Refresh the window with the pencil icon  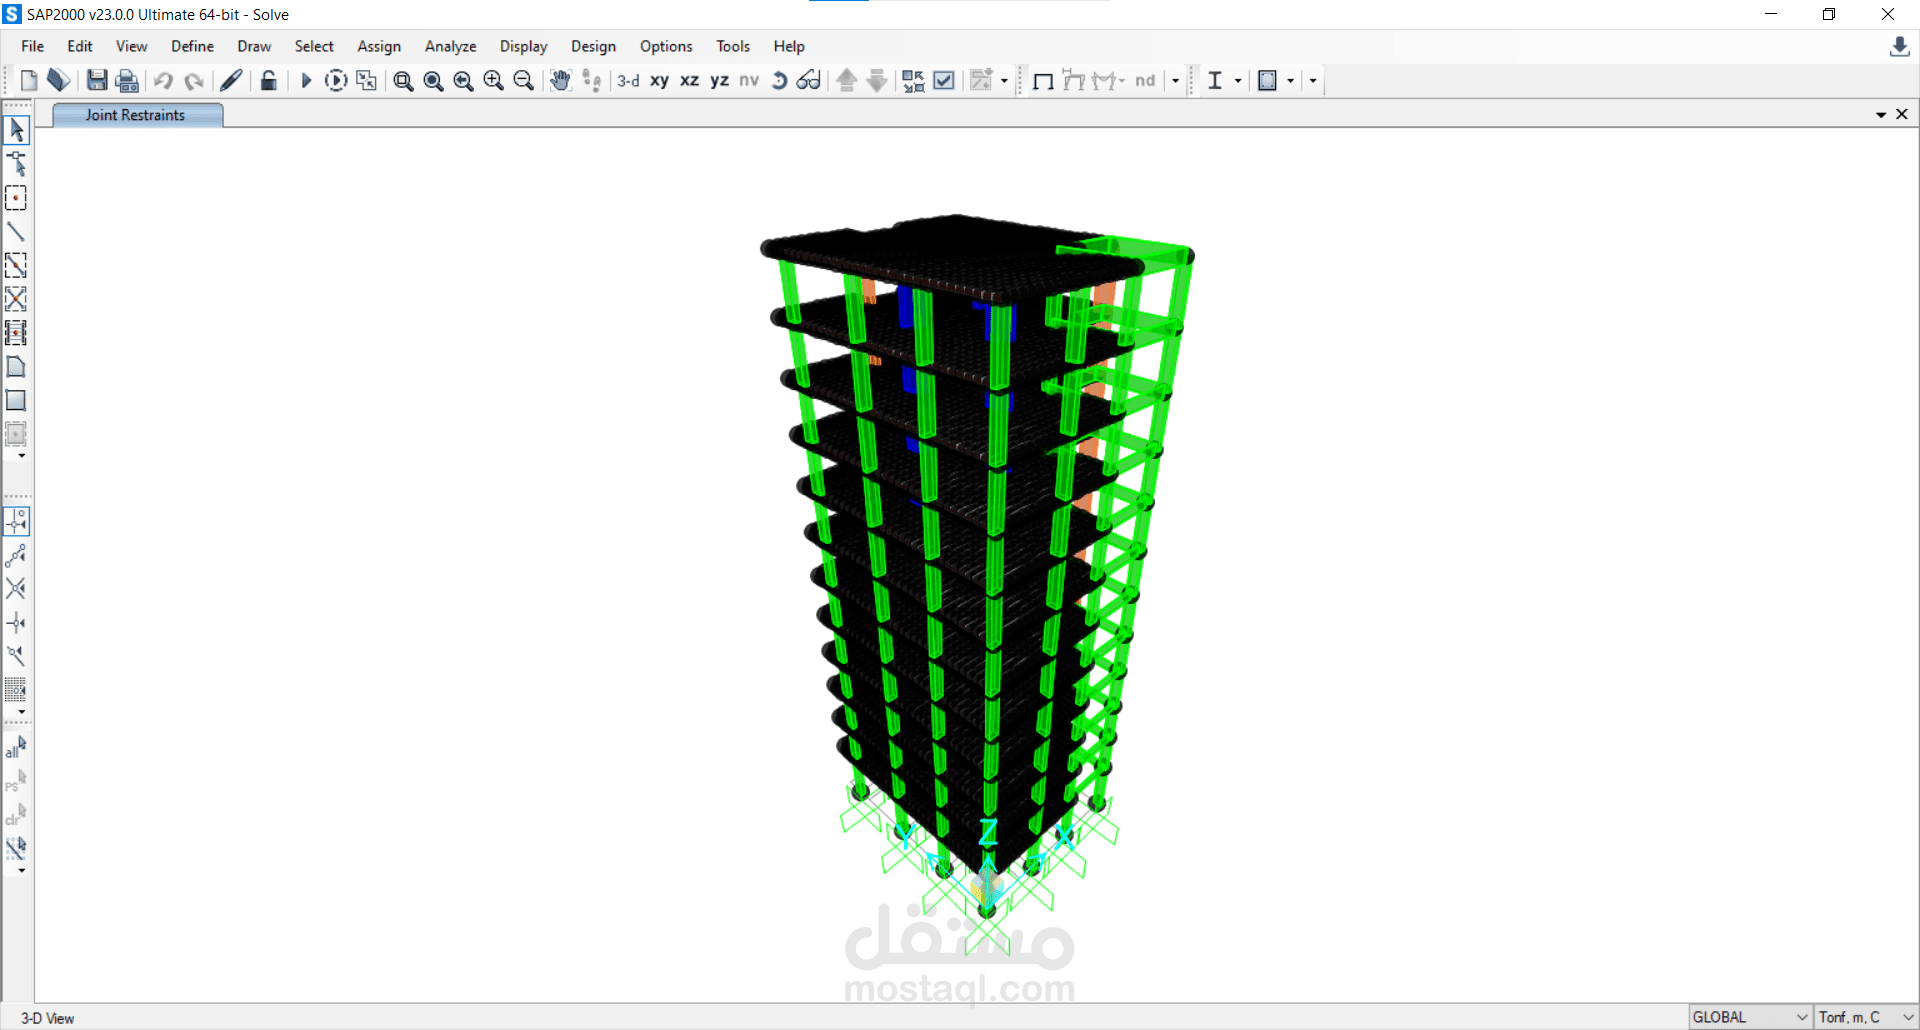(231, 81)
